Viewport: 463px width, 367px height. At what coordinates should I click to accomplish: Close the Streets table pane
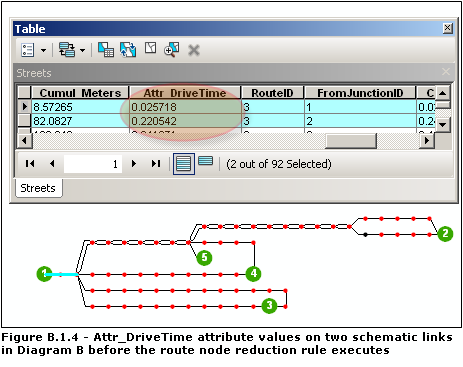tap(446, 71)
